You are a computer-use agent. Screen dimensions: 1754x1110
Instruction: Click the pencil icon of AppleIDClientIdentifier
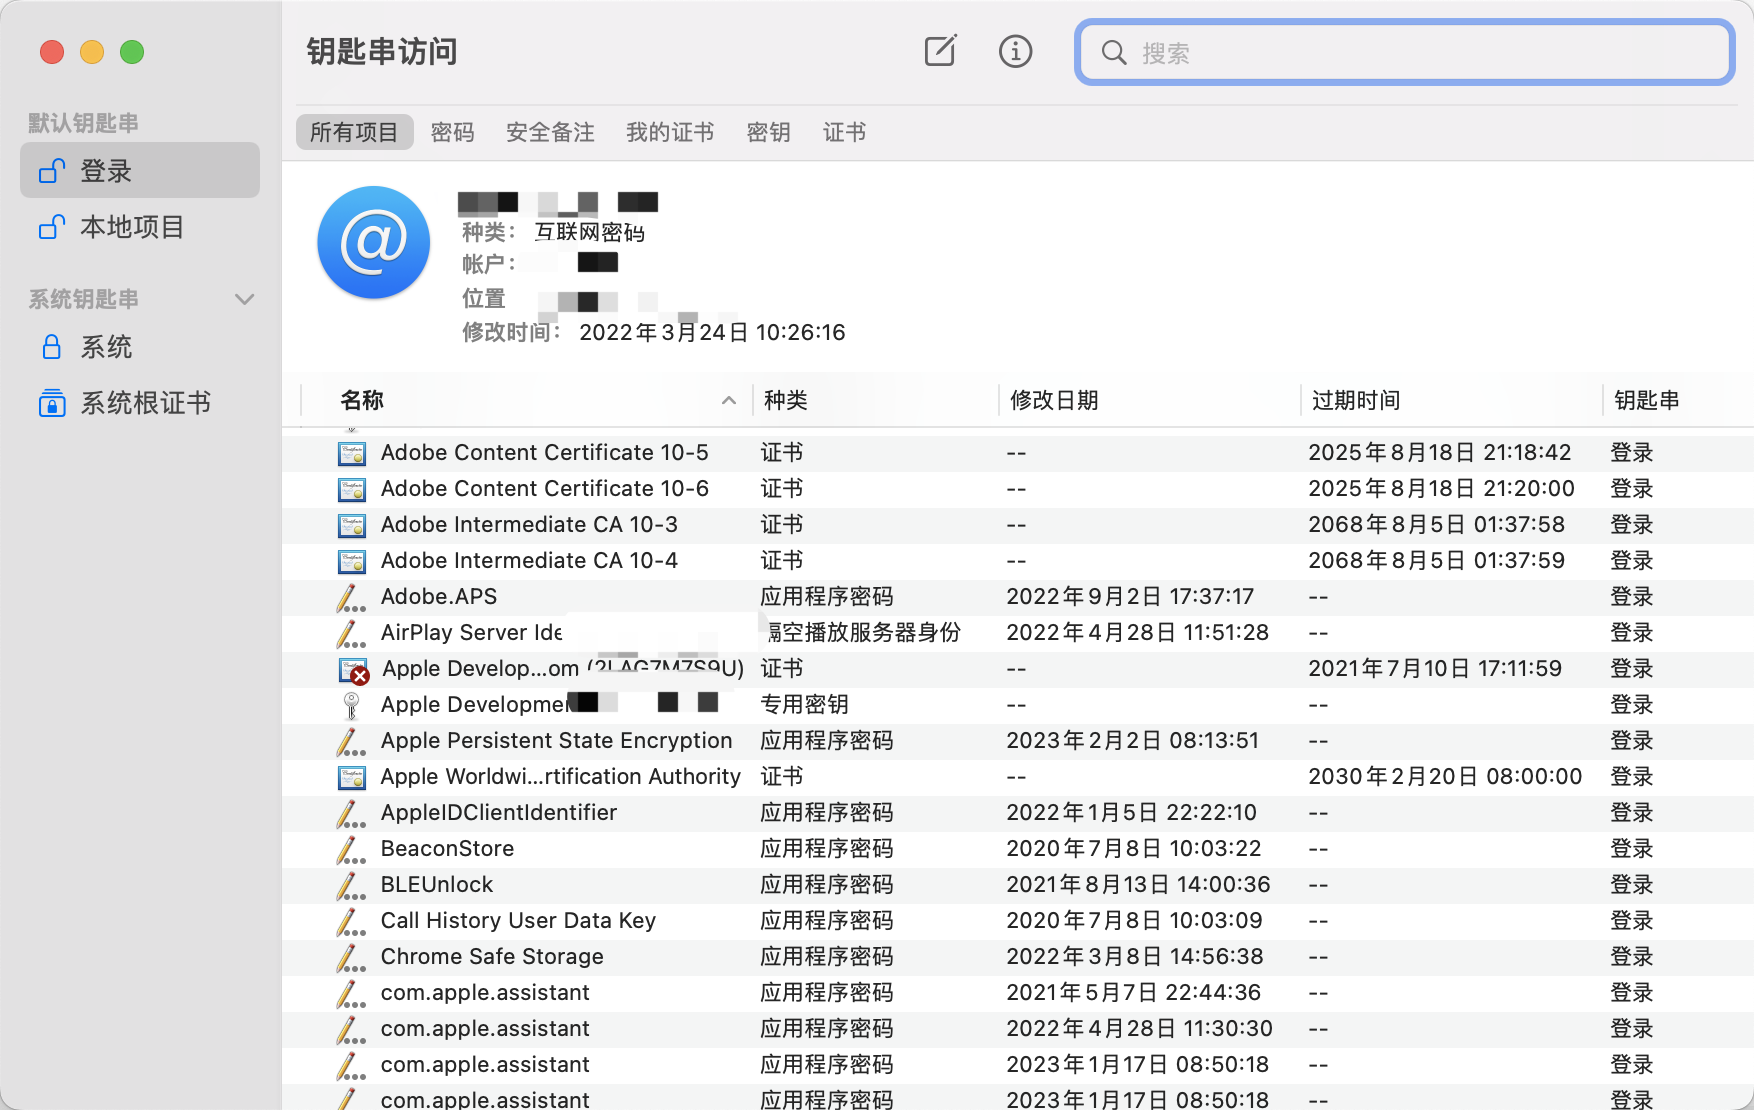tap(351, 813)
